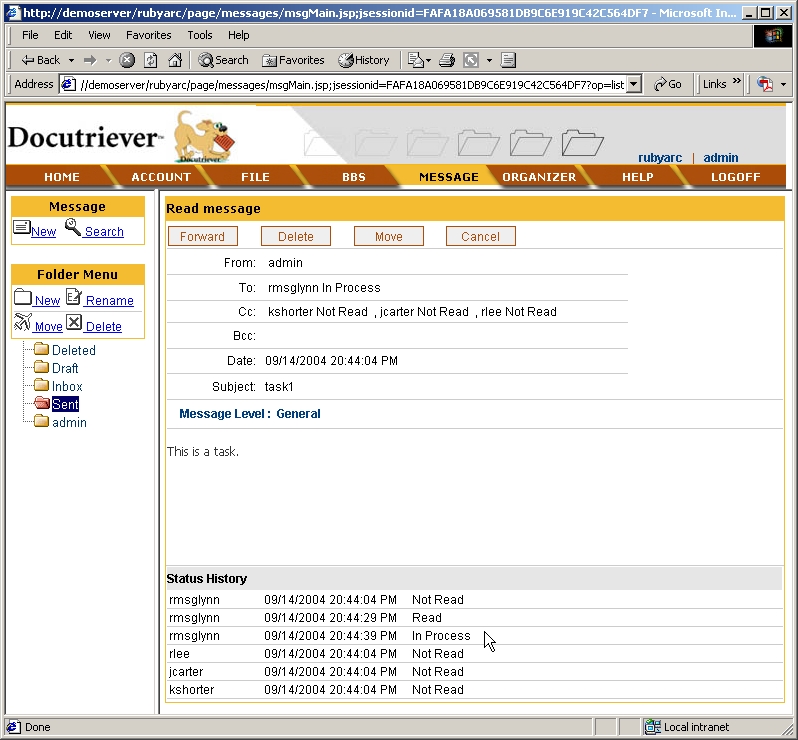This screenshot has width=798, height=740.
Task: Open the Inbox folder in the tree
Action: click(67, 387)
